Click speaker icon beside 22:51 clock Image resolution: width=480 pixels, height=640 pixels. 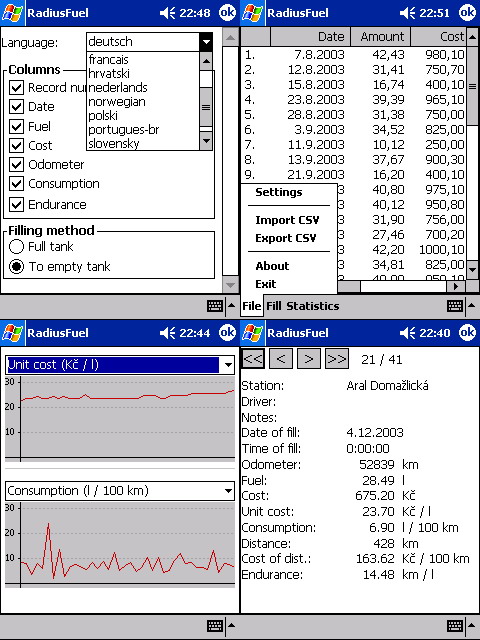408,13
